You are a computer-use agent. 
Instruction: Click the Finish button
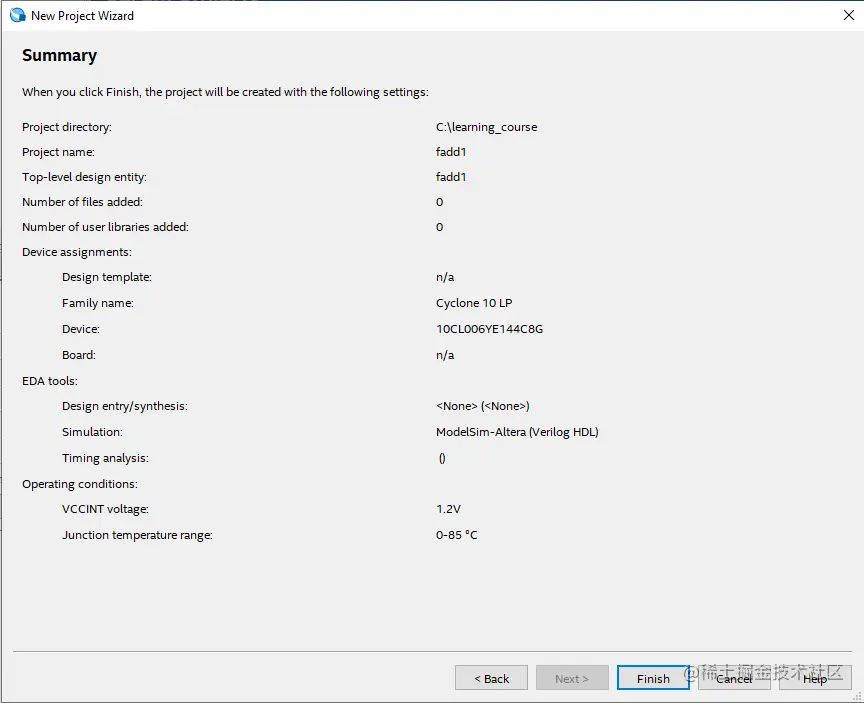[653, 678]
